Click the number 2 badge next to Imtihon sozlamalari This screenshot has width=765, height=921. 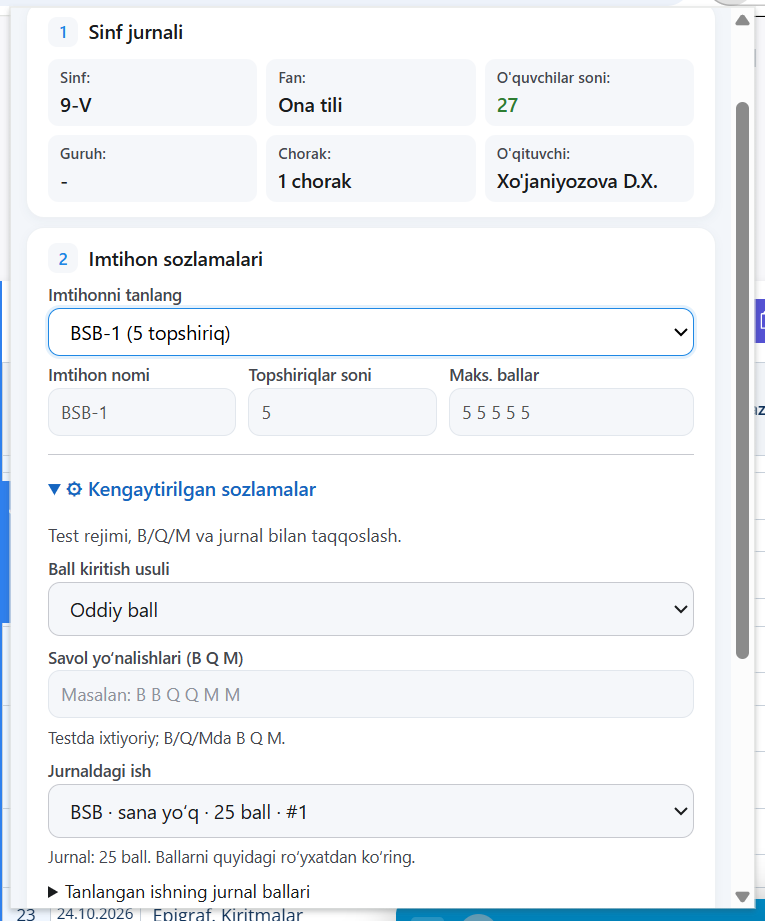coord(63,259)
